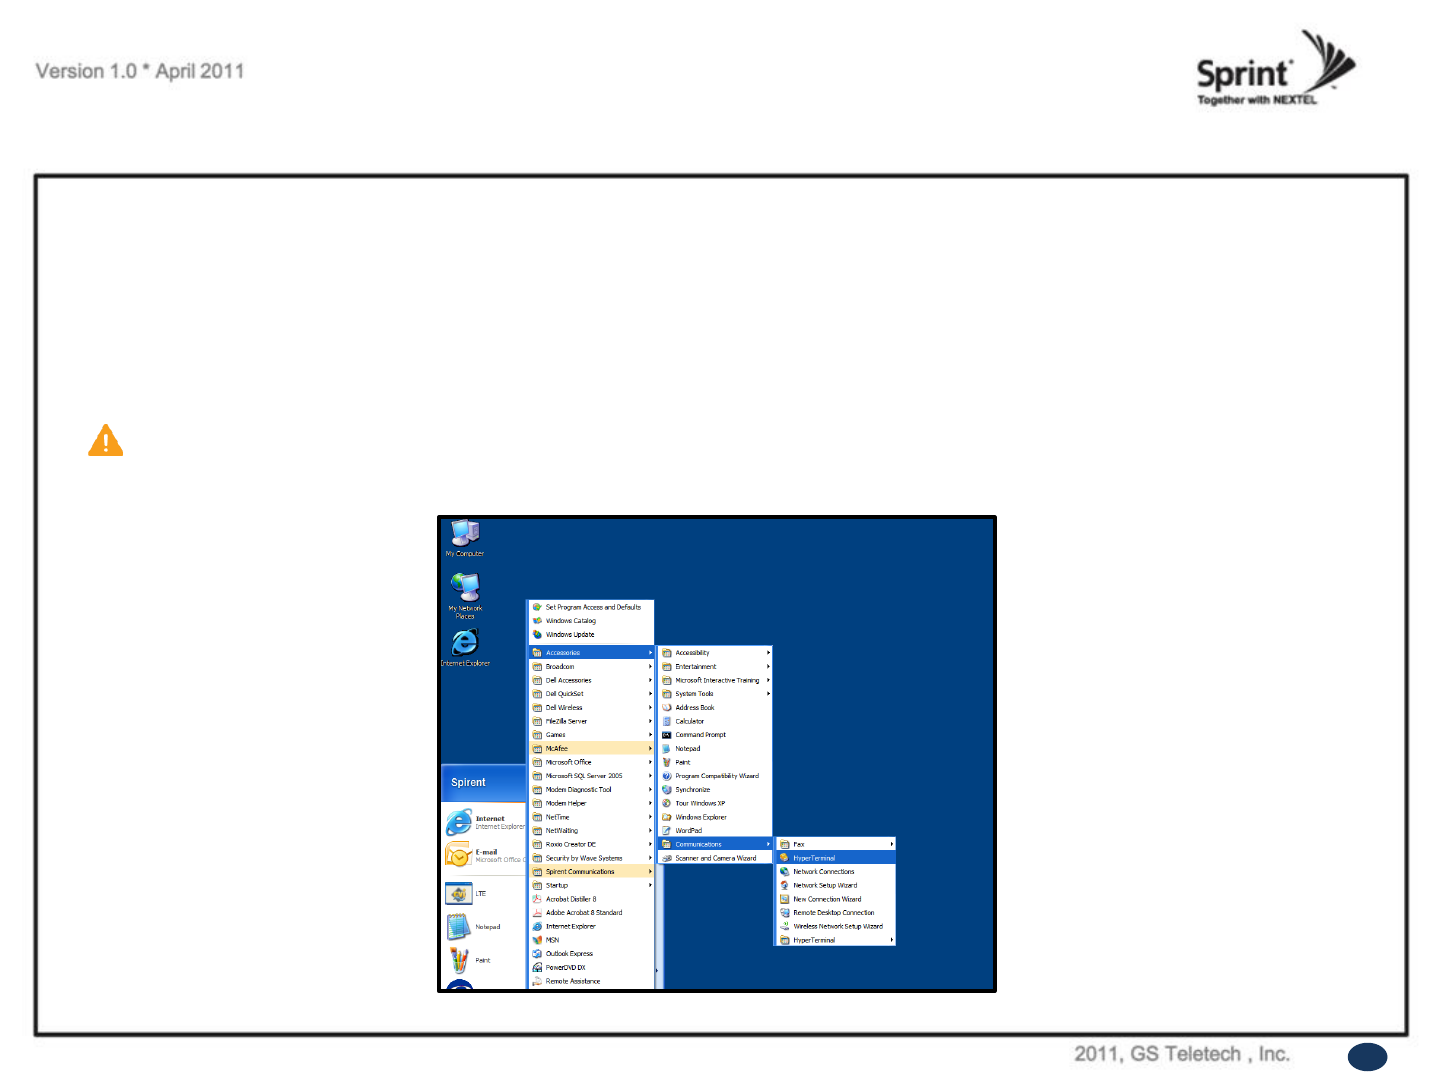Start the New Connection Wizard

tap(836, 899)
